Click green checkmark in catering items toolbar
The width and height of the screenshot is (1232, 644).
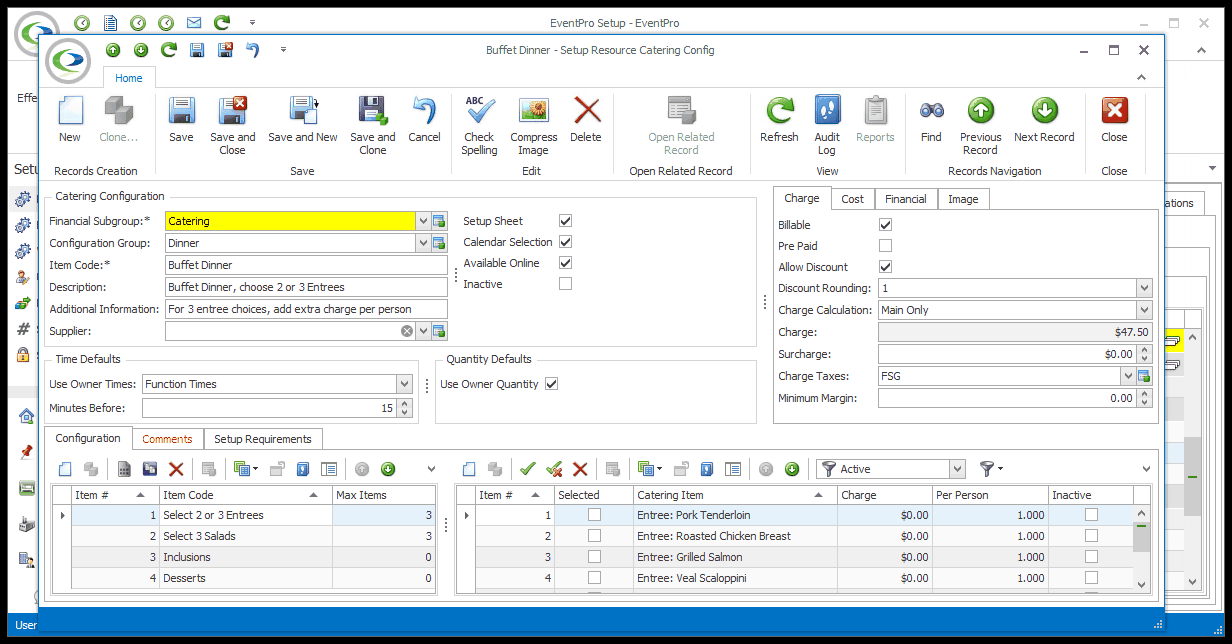528,468
